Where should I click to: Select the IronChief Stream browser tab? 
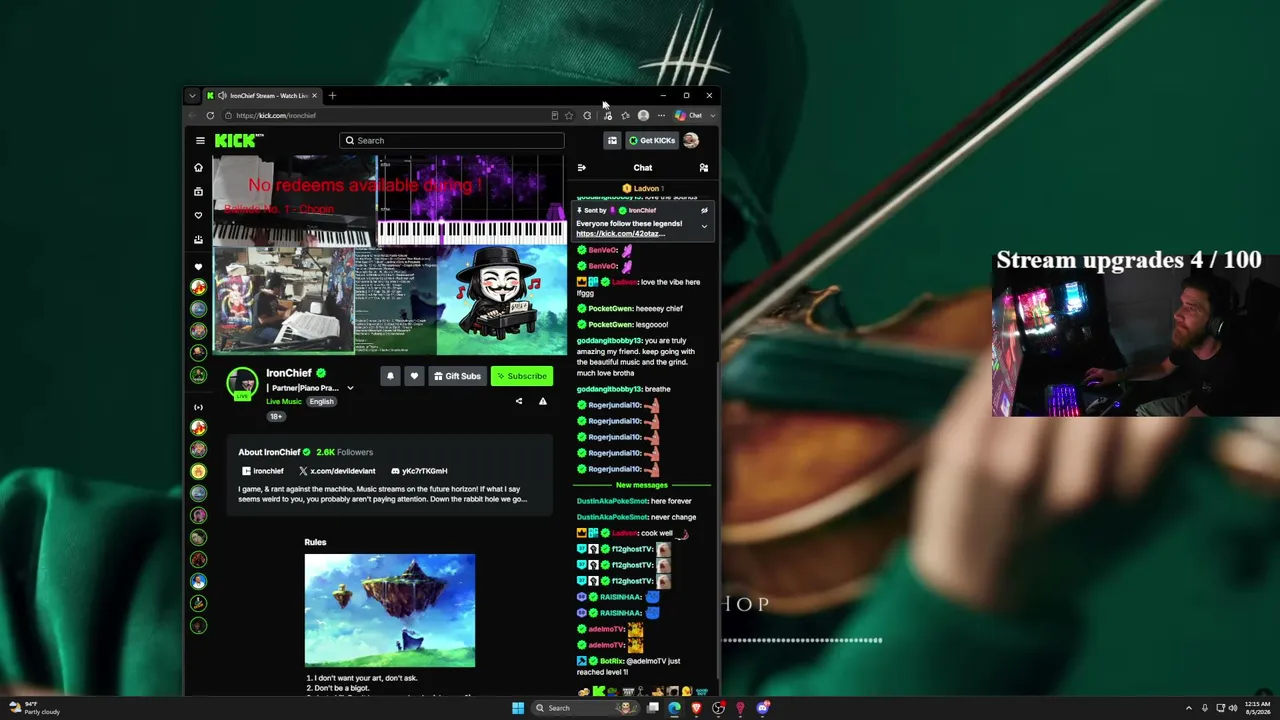[x=262, y=96]
